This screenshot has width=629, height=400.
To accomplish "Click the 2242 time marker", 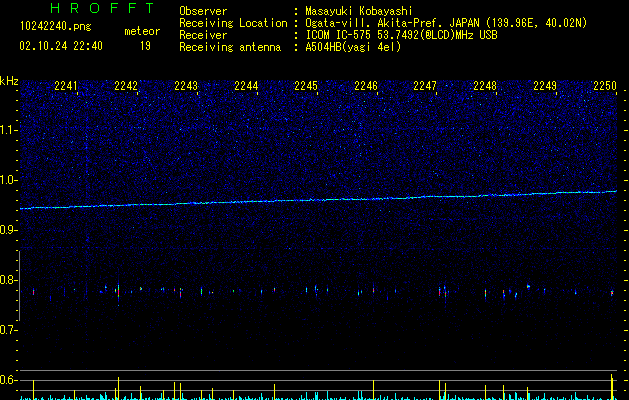I will pos(126,86).
